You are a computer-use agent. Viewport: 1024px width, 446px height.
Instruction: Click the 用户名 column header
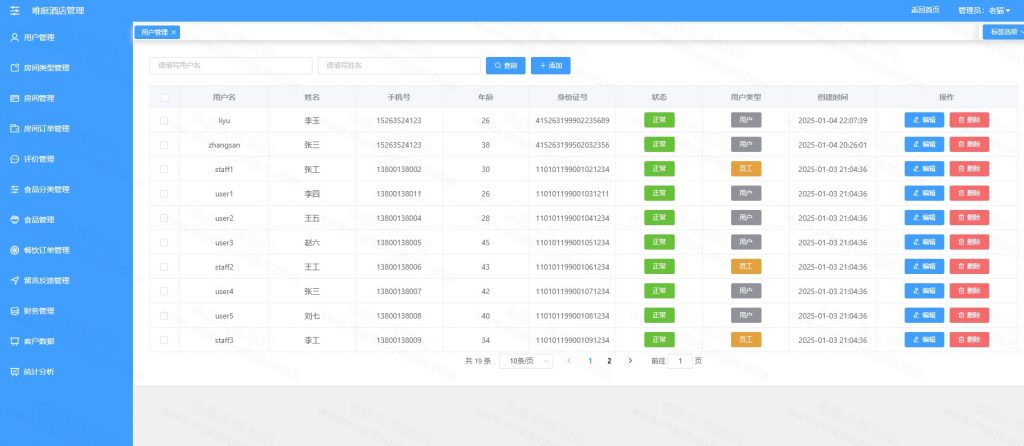click(224, 97)
